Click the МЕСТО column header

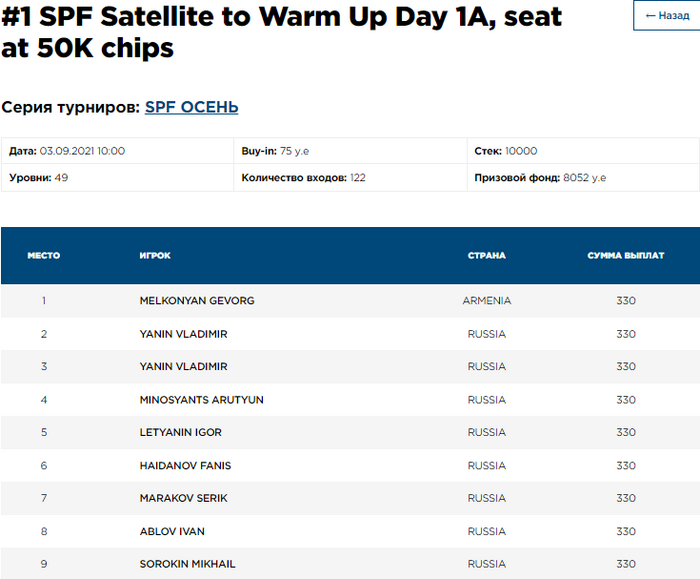[x=43, y=256]
